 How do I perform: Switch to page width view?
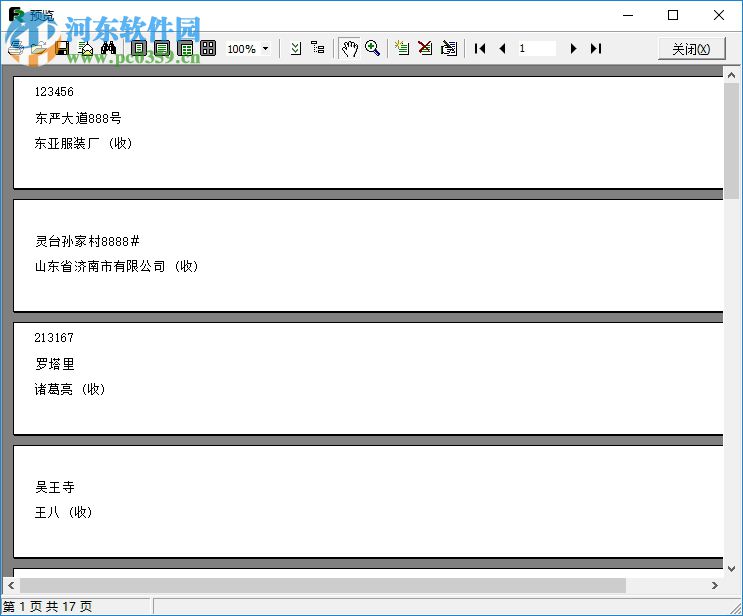click(162, 48)
